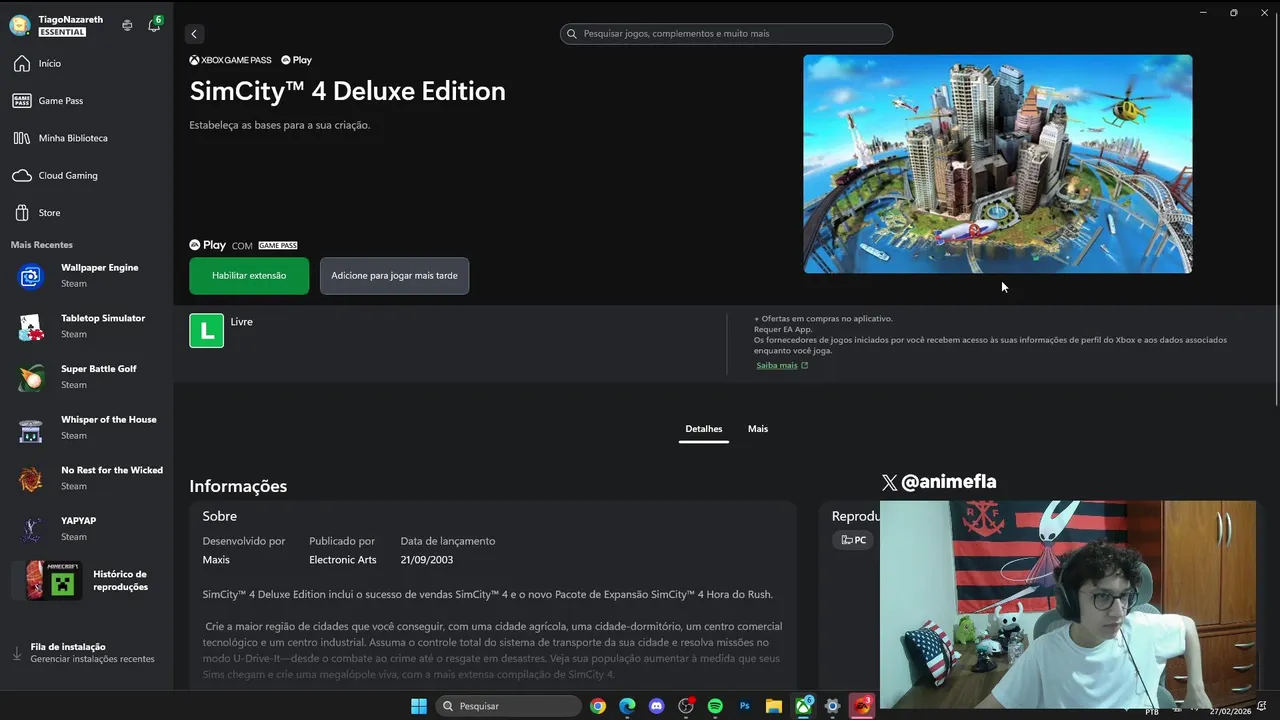Image resolution: width=1280 pixels, height=720 pixels.
Task: Open Google Chrome from the taskbar
Action: 598,706
